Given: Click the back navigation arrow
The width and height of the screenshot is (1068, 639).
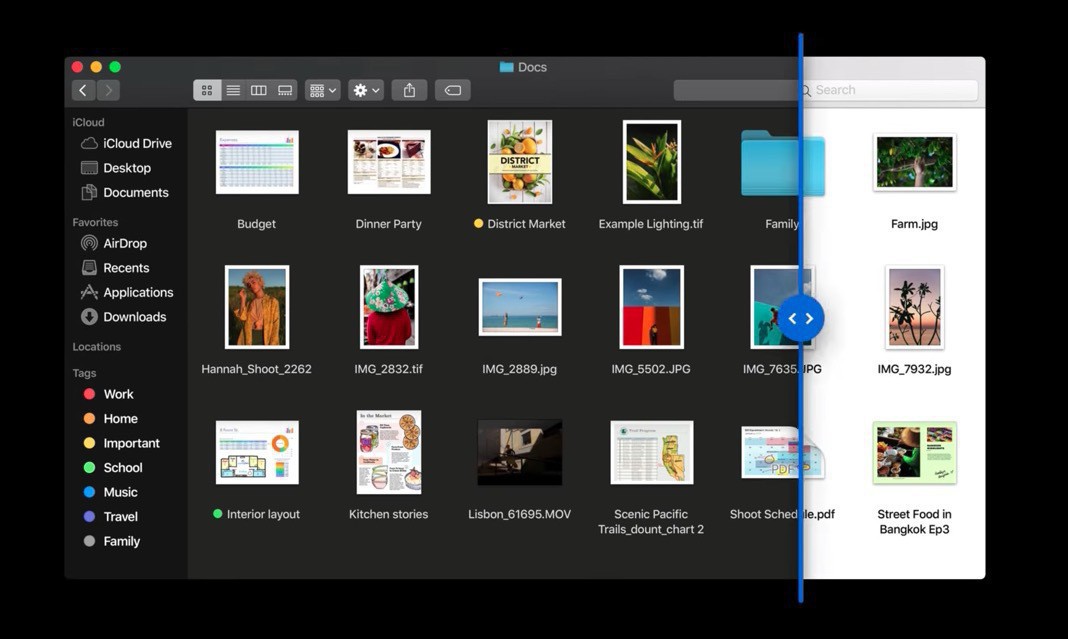Looking at the screenshot, I should pos(83,91).
